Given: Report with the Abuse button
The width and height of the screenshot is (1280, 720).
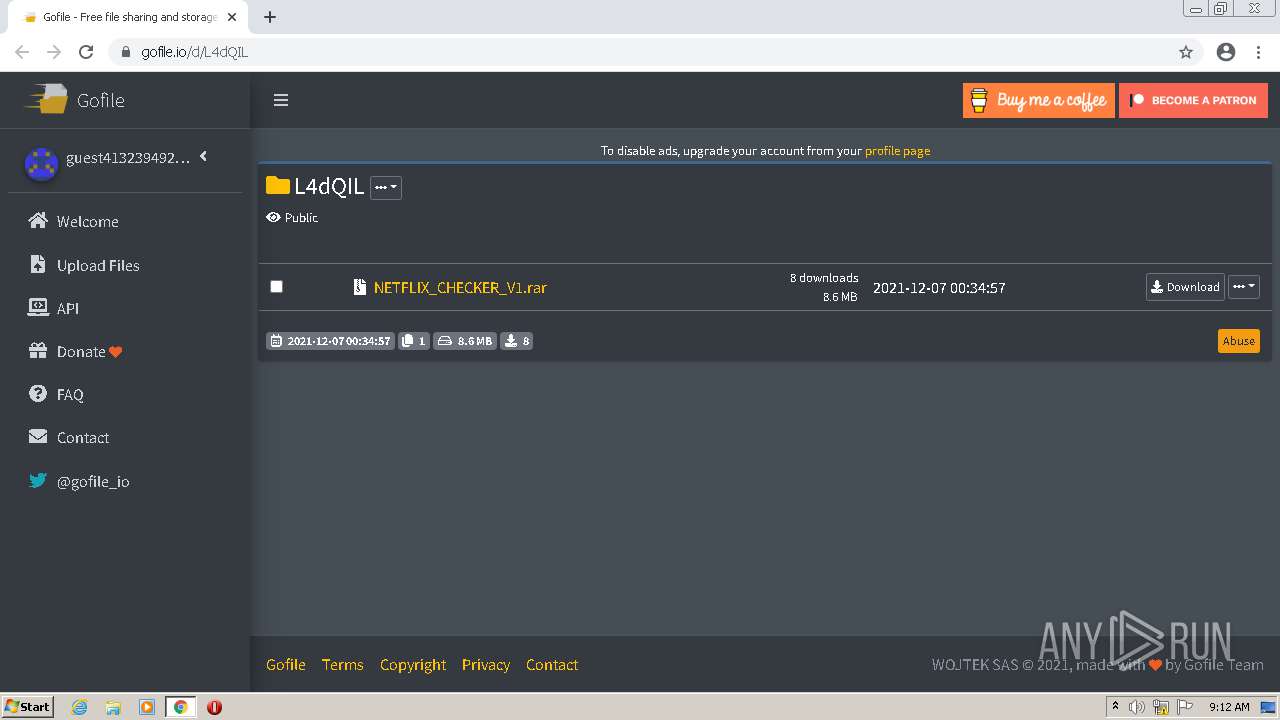Looking at the screenshot, I should (x=1238, y=341).
